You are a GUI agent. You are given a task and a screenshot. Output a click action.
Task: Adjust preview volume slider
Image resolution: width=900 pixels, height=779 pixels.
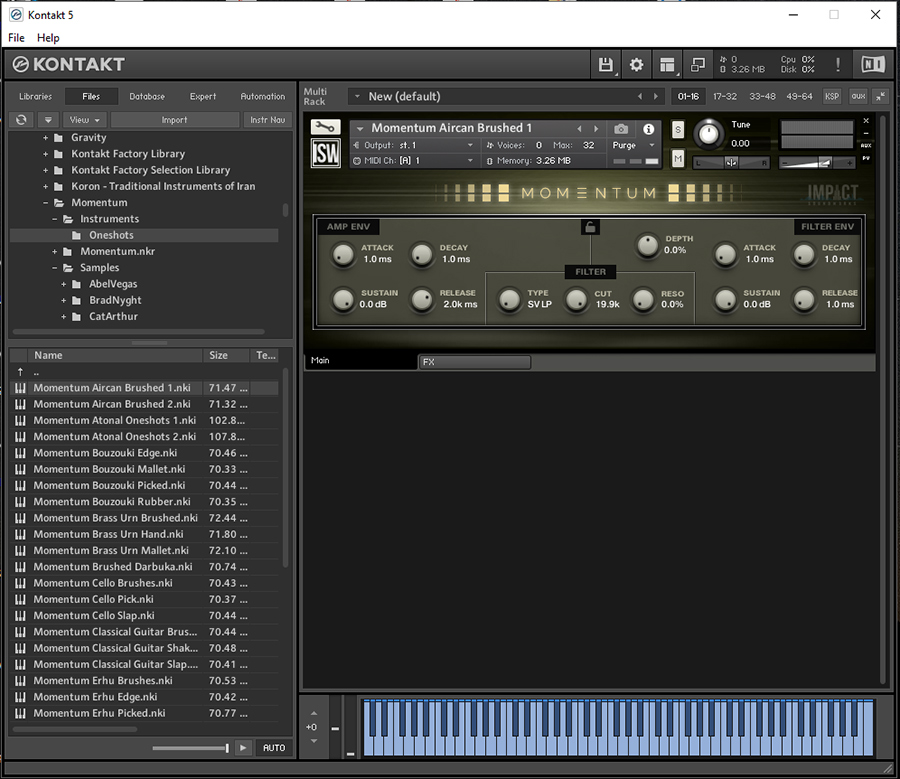pyautogui.click(x=191, y=748)
